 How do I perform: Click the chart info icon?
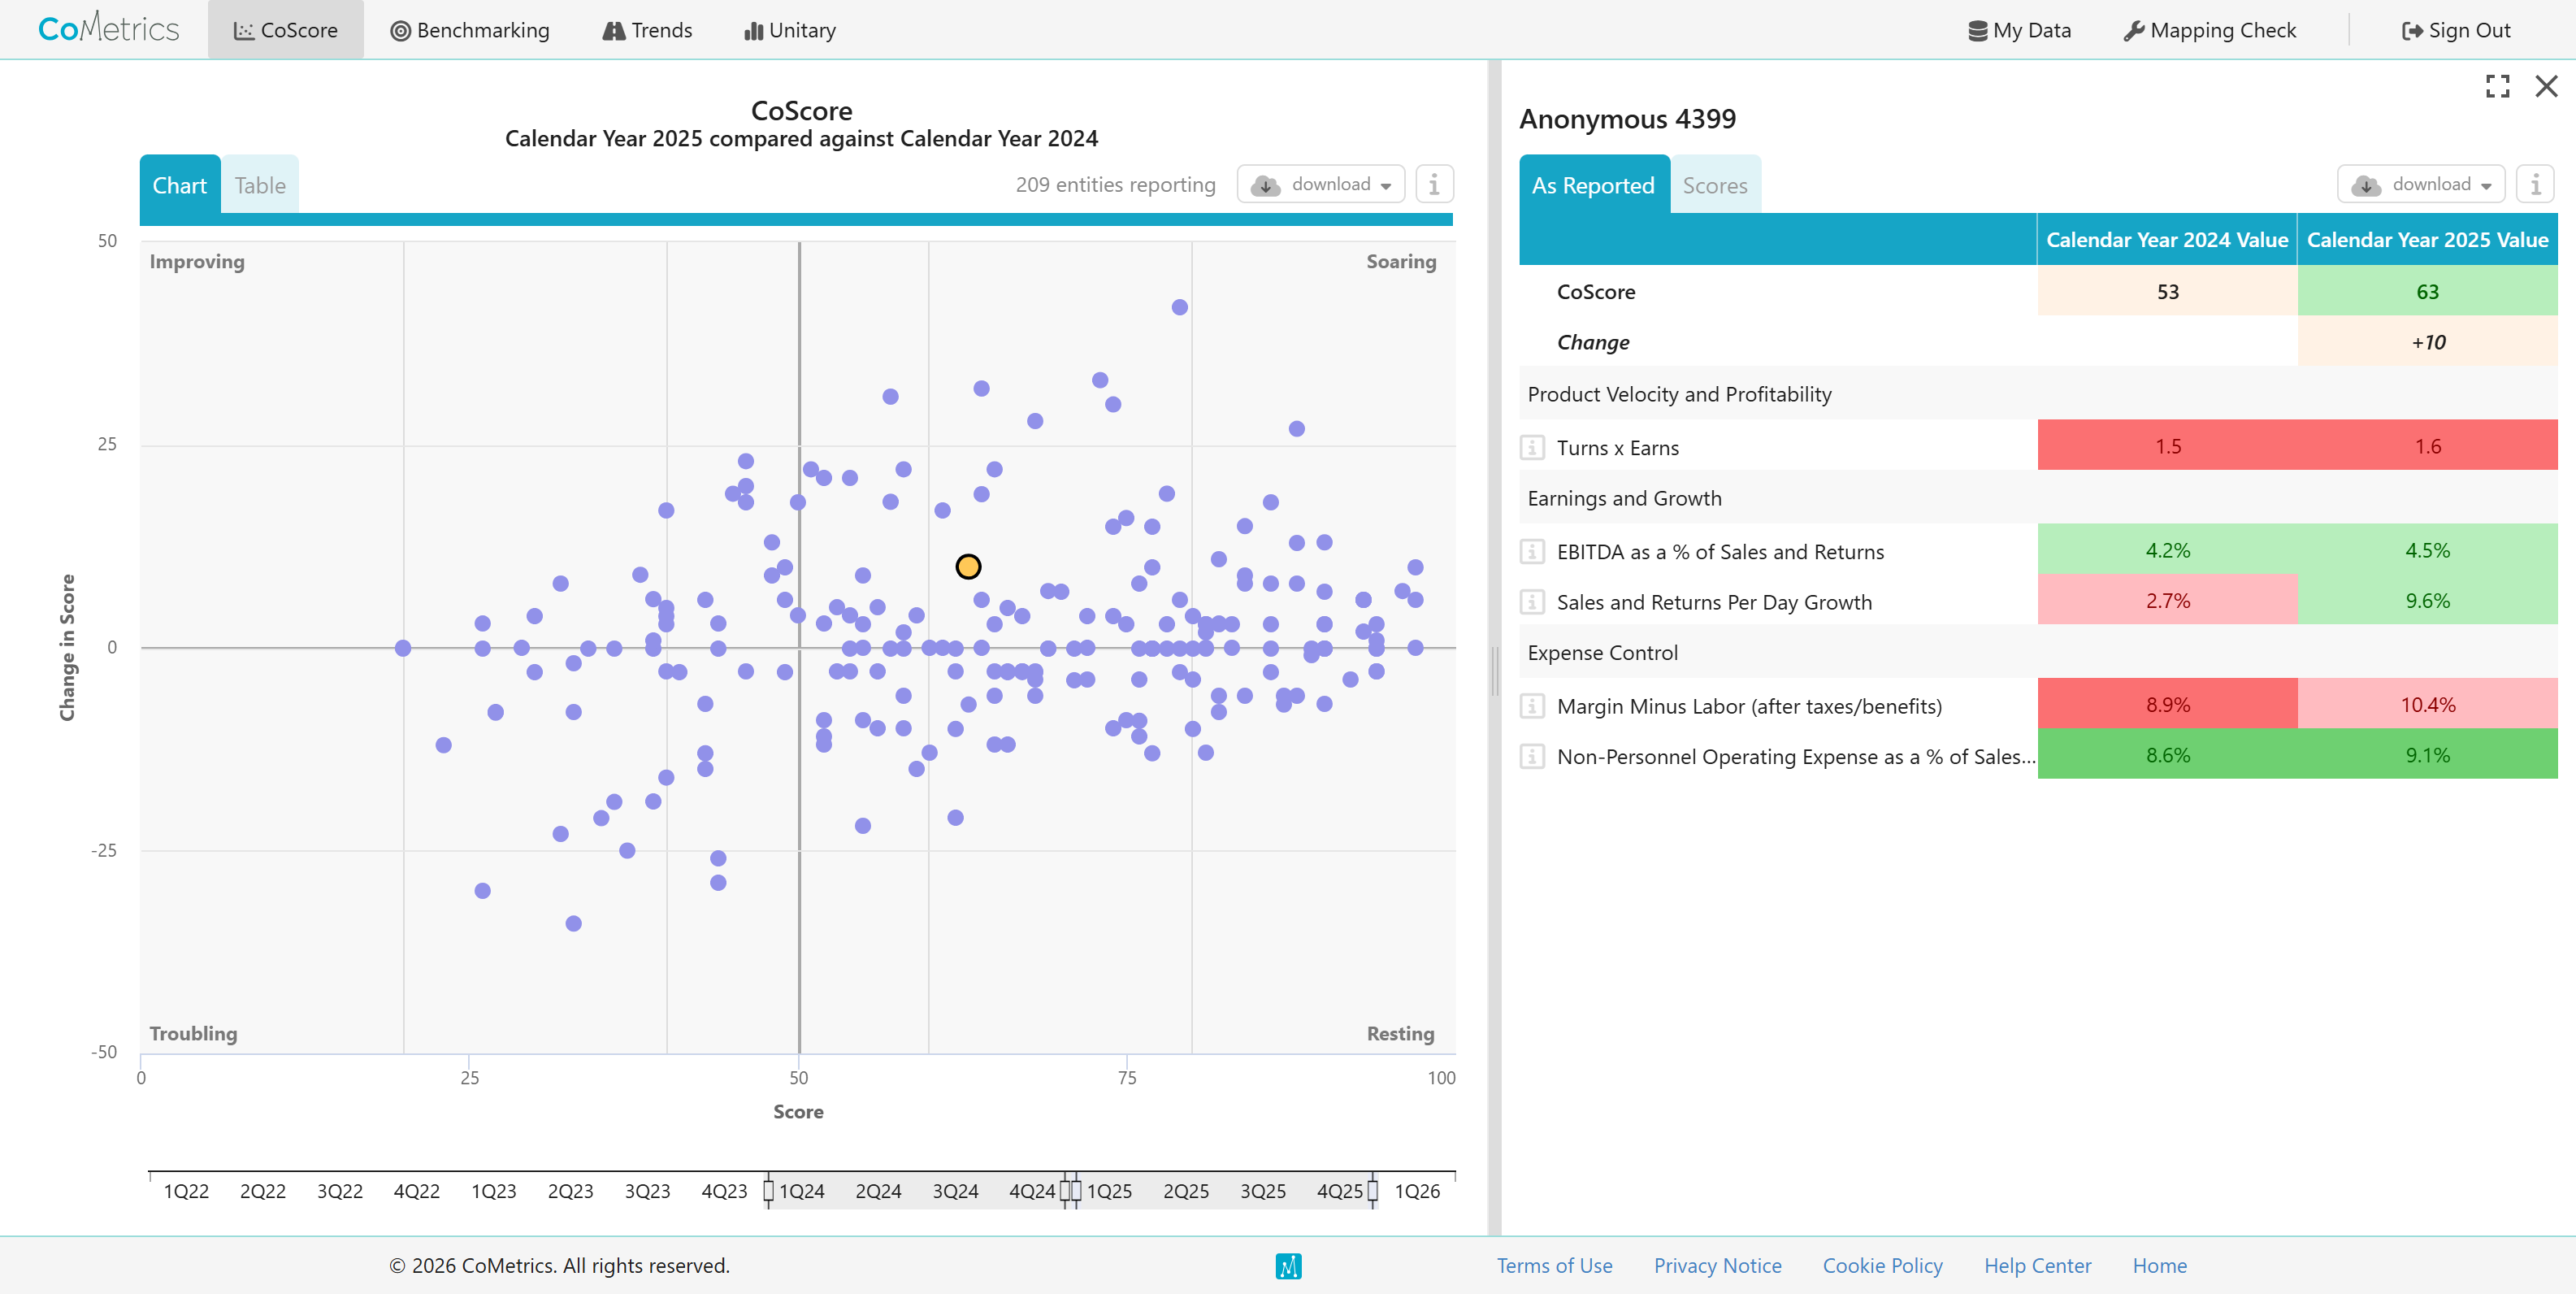(x=1434, y=184)
